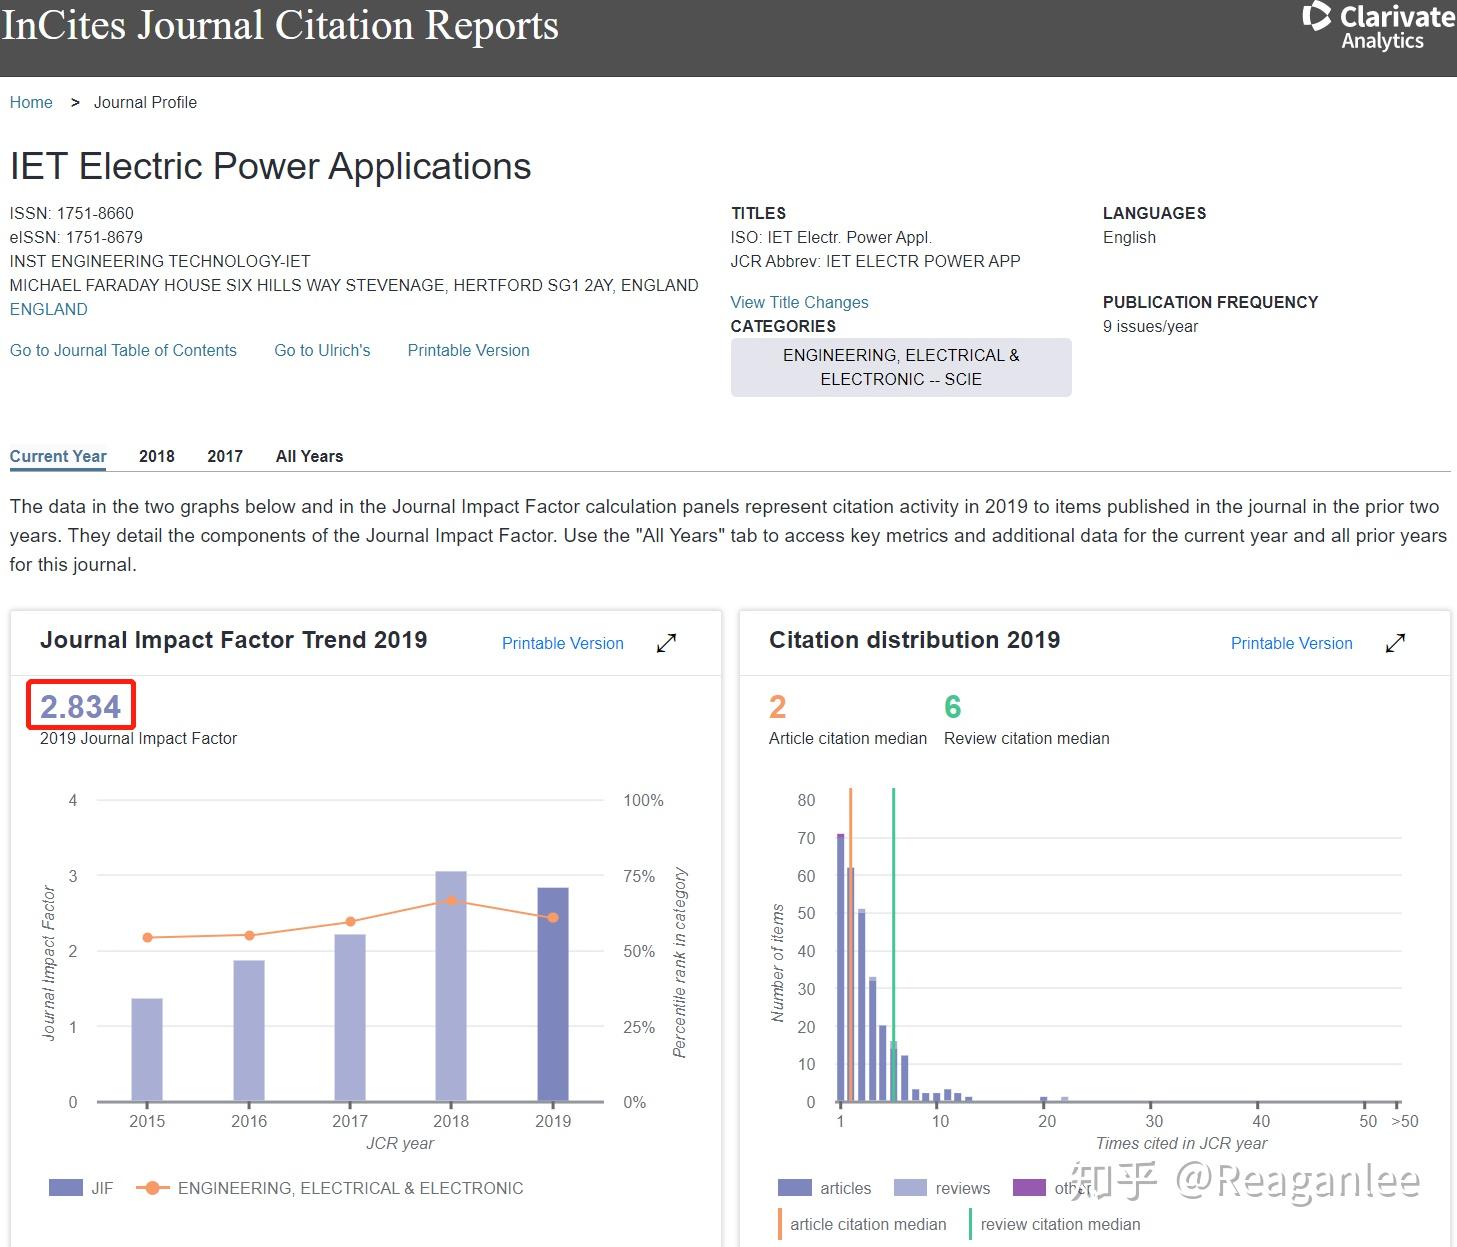The height and width of the screenshot is (1247, 1457).
Task: Click the 2018 percentile rank point on orange line
Action: pyautogui.click(x=451, y=900)
